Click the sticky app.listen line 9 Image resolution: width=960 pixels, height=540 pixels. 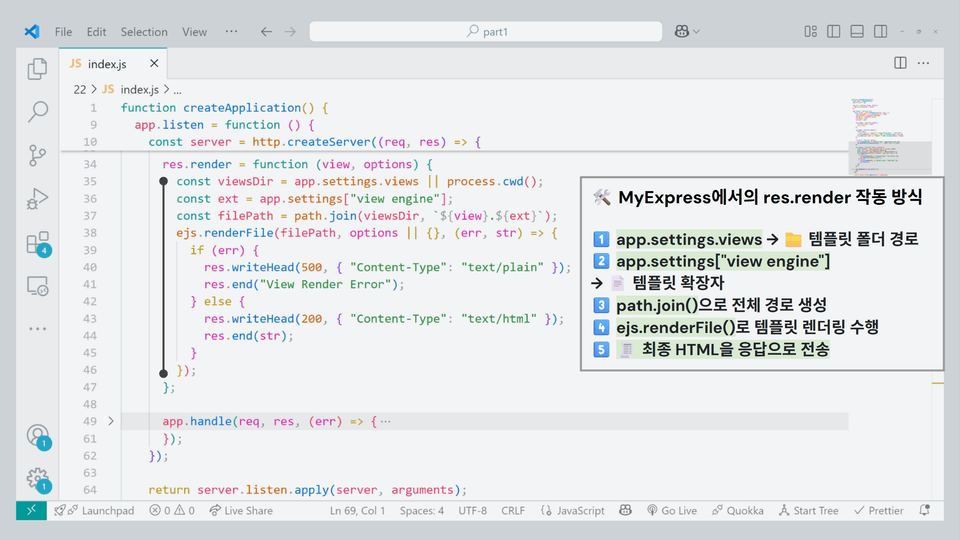click(225, 125)
